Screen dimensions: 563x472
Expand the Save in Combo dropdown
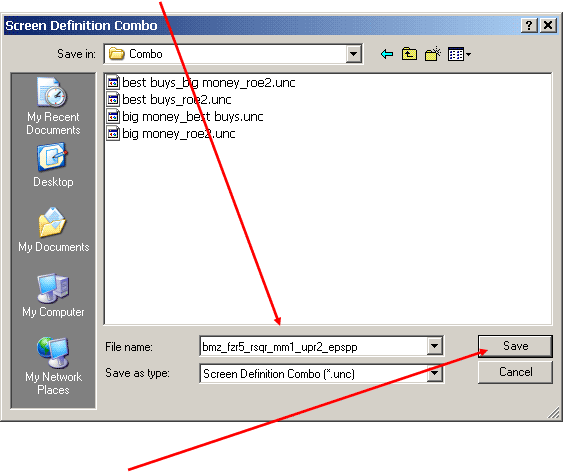pyautogui.click(x=354, y=54)
